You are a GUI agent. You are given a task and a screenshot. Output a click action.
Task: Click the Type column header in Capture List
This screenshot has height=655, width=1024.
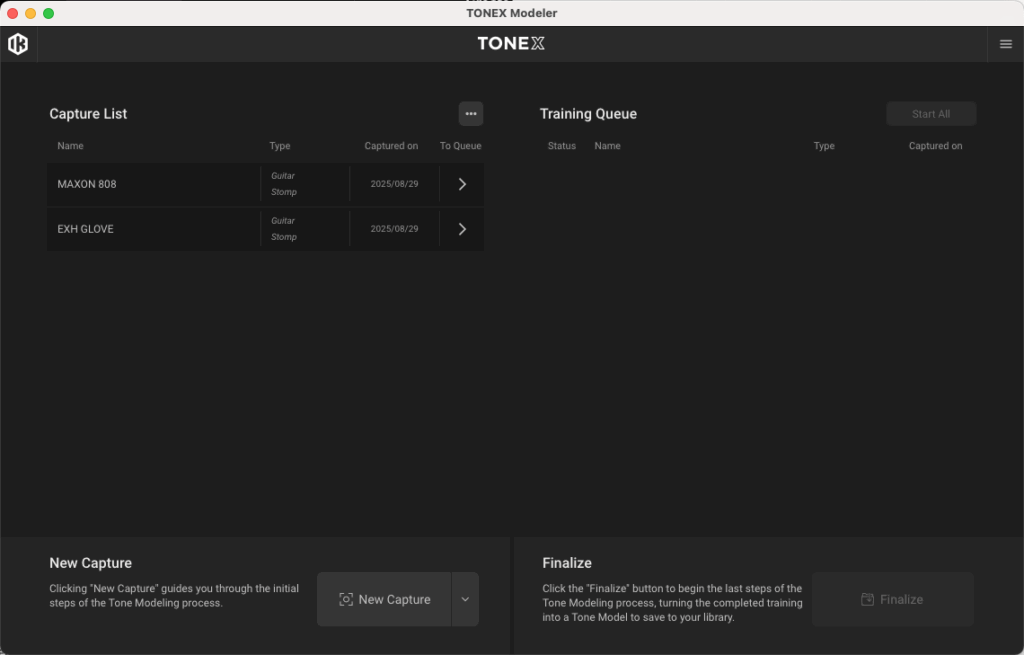[x=280, y=146]
